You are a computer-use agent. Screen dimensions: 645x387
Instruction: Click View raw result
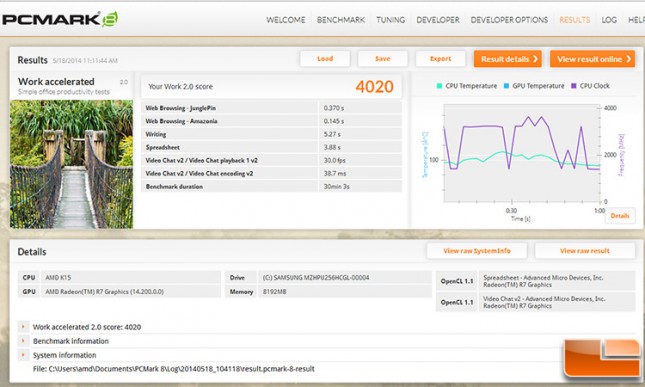585,251
